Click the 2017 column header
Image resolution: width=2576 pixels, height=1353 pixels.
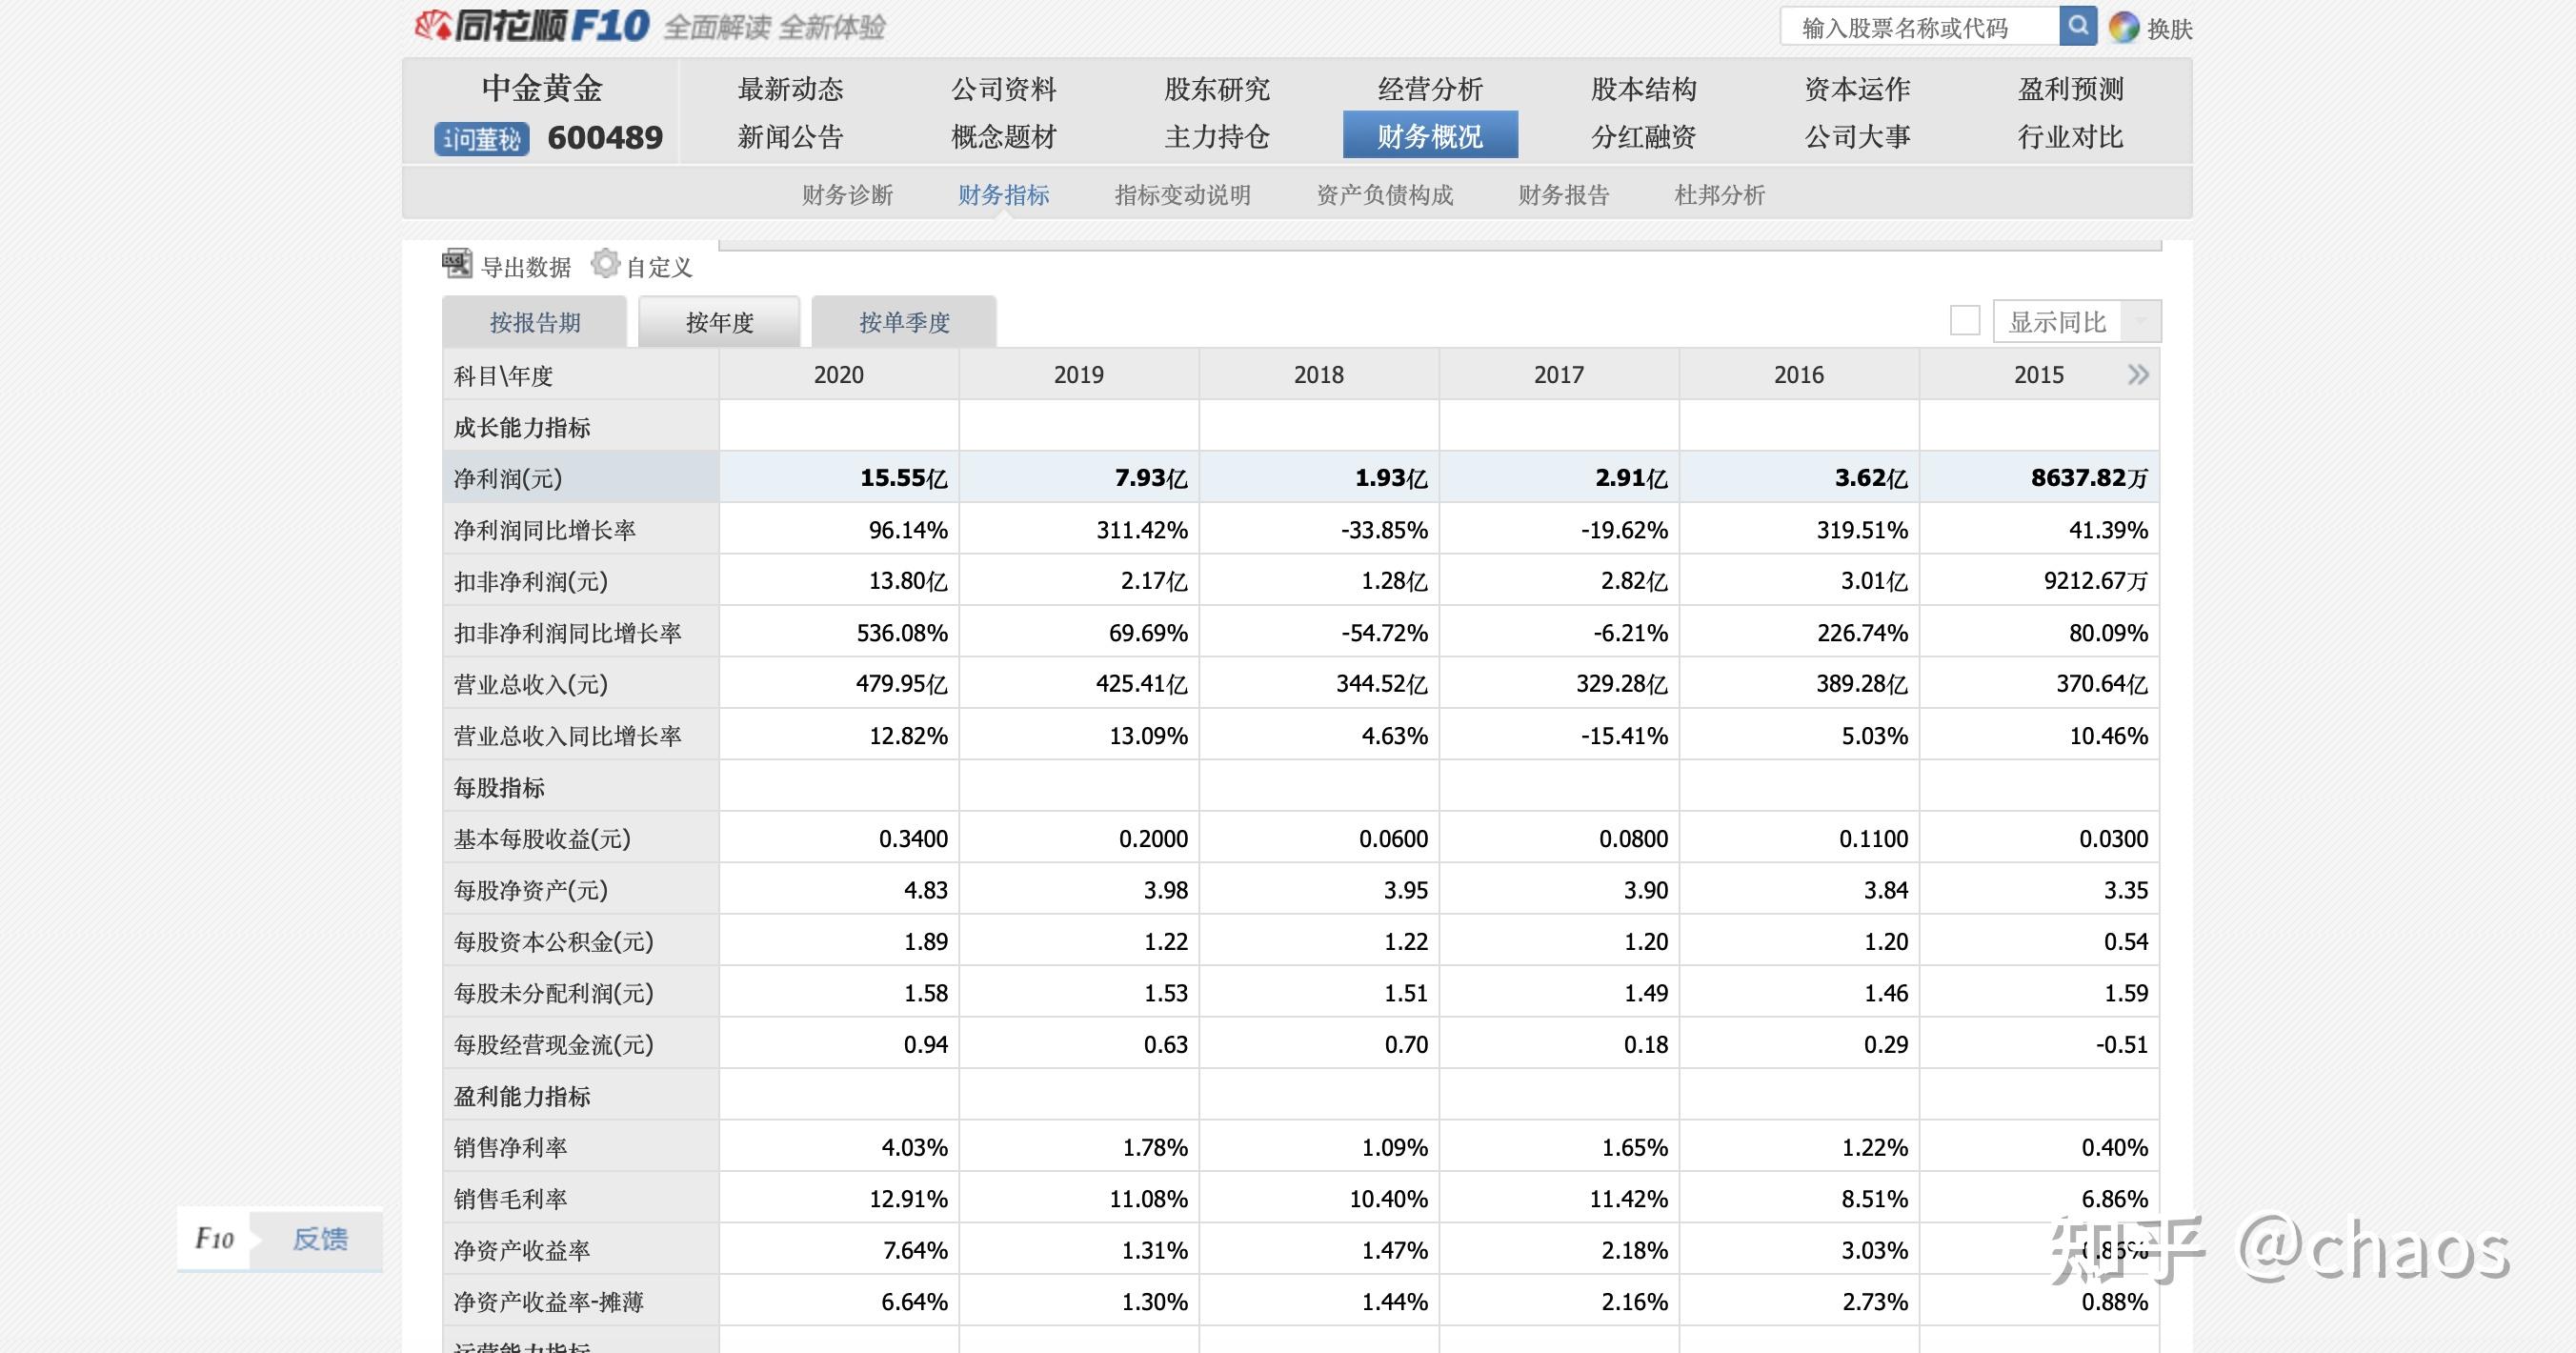[1558, 375]
